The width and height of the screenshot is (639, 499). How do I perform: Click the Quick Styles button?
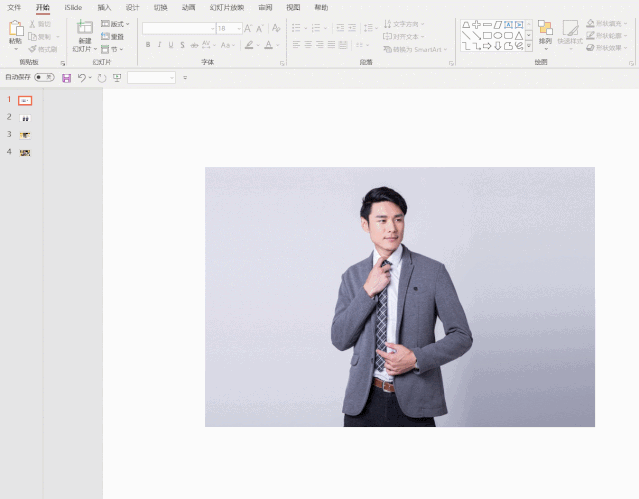pyautogui.click(x=570, y=33)
